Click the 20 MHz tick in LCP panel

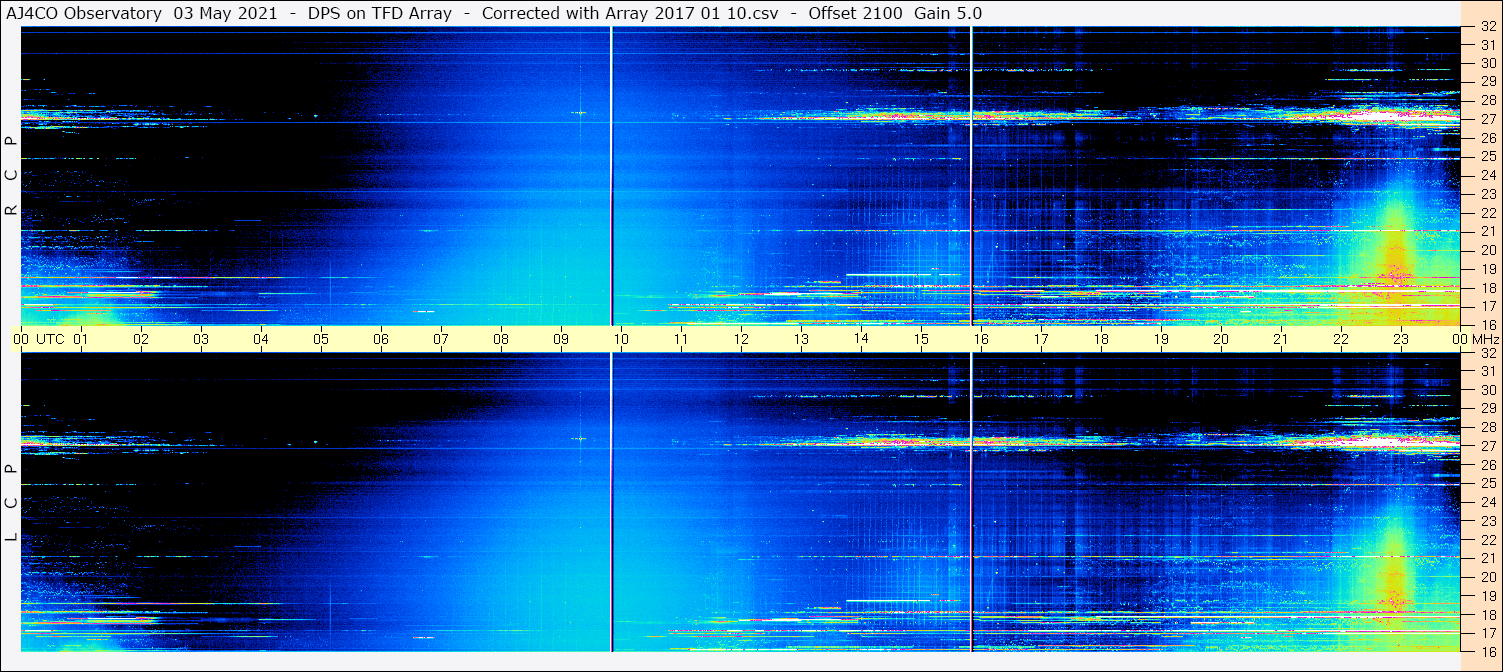[x=1487, y=576]
